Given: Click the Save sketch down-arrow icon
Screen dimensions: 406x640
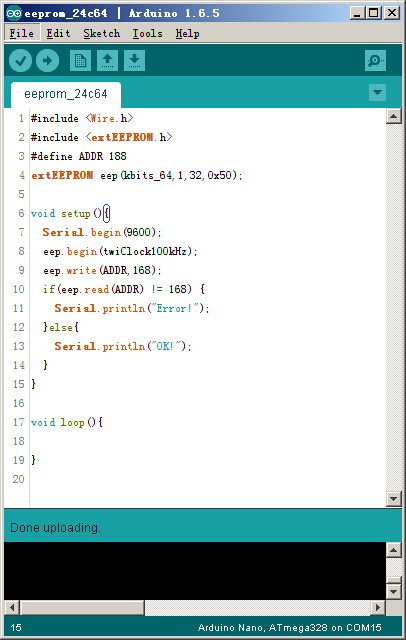Looking at the screenshot, I should [x=134, y=61].
